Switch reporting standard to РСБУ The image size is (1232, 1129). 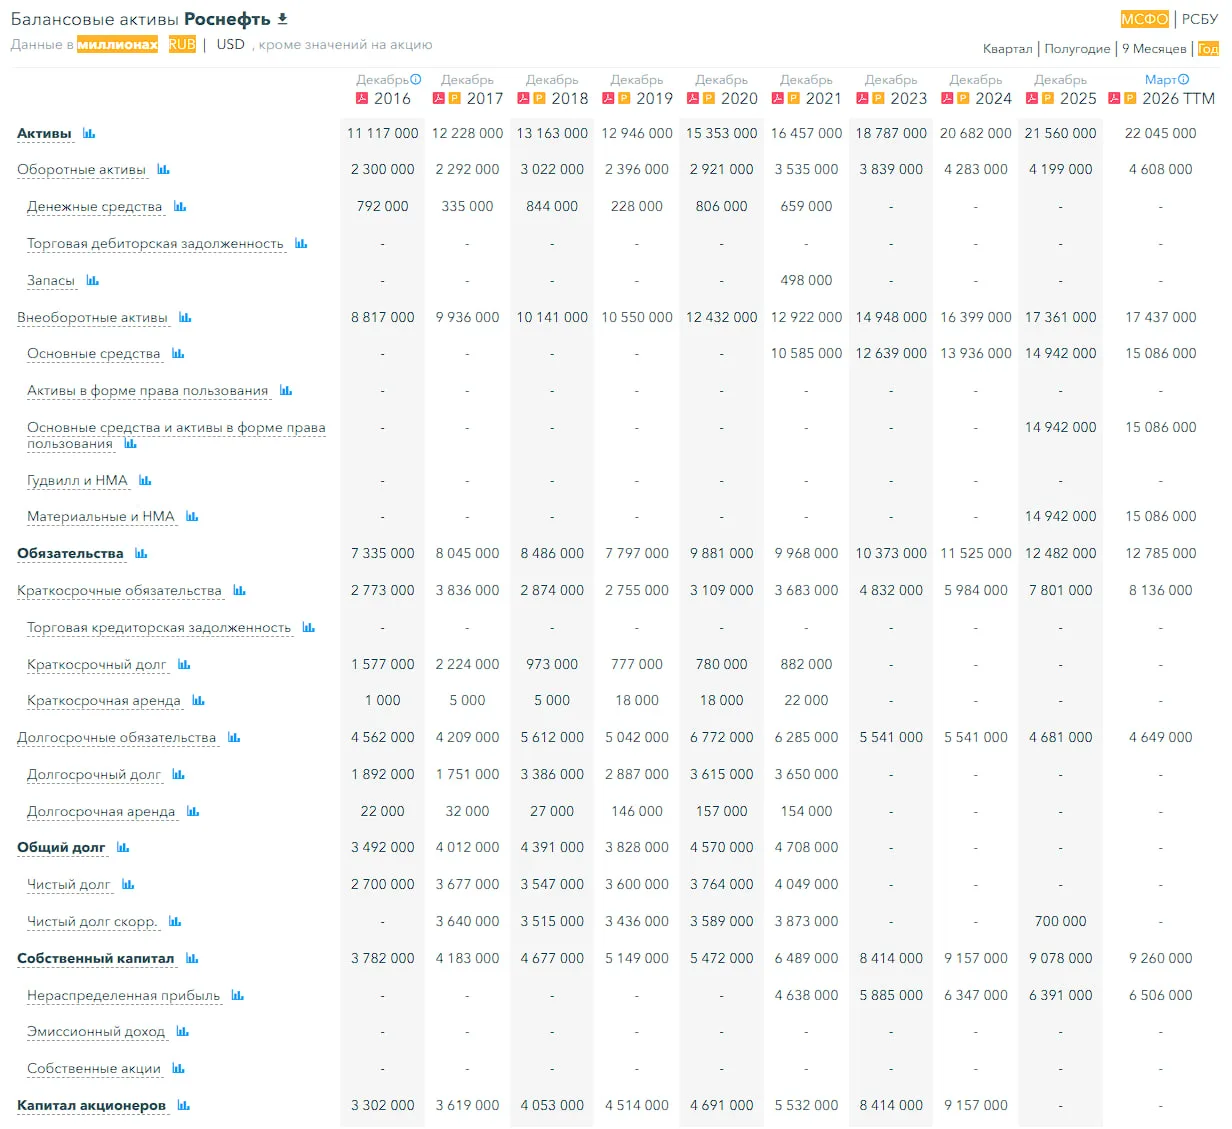(1200, 19)
